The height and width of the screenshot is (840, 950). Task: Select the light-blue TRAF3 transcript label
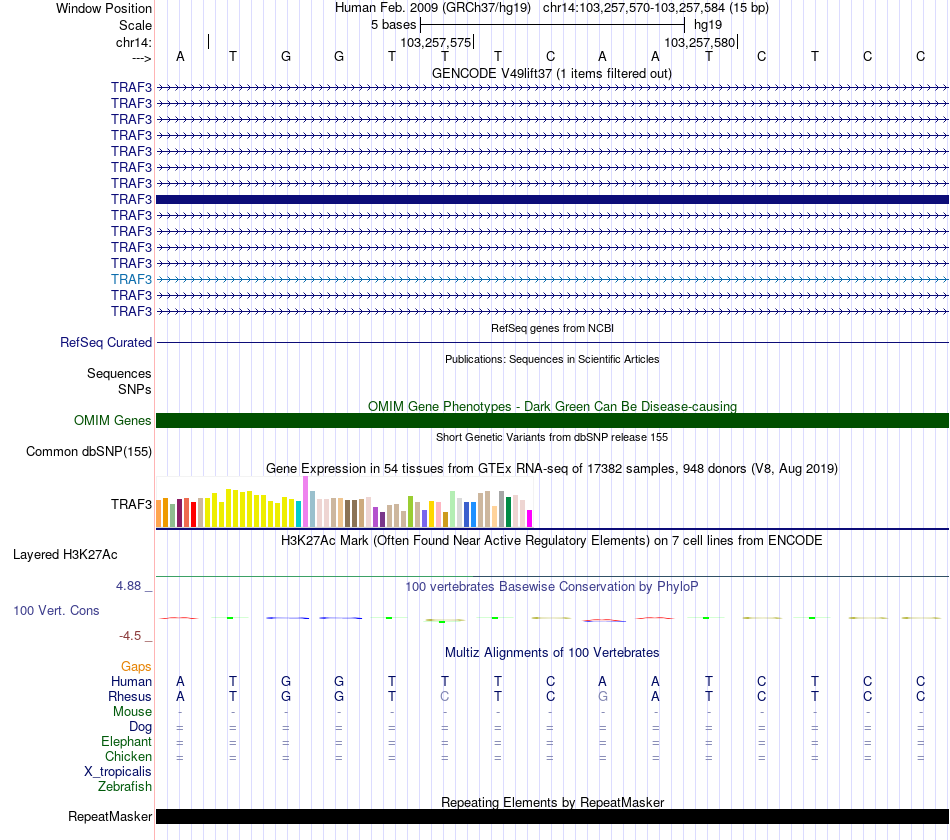point(131,279)
